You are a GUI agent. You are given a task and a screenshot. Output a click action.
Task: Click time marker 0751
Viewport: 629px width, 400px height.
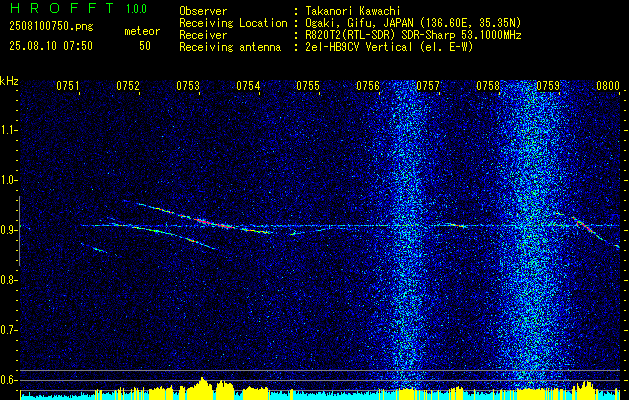click(x=67, y=86)
